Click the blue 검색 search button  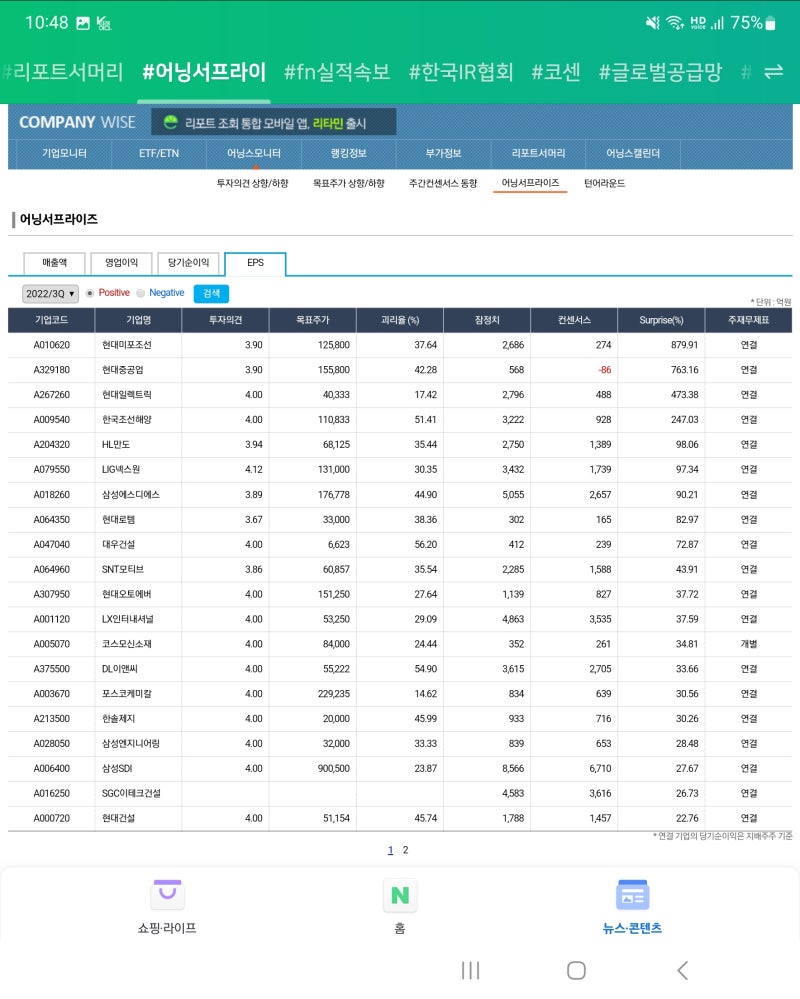point(211,293)
